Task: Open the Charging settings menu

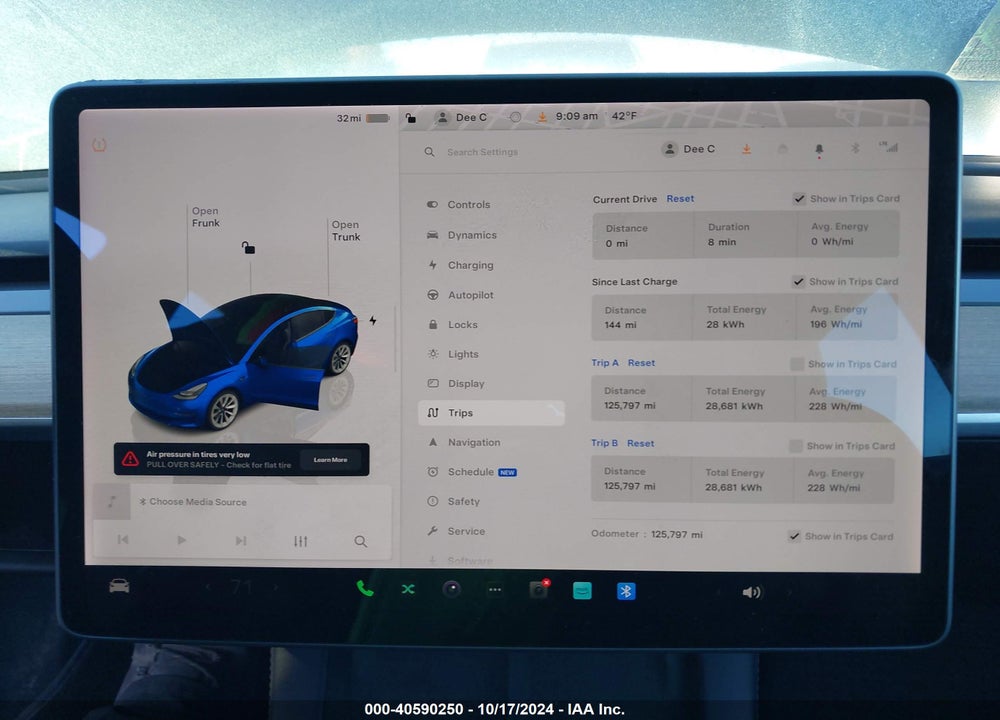Action: [460, 265]
